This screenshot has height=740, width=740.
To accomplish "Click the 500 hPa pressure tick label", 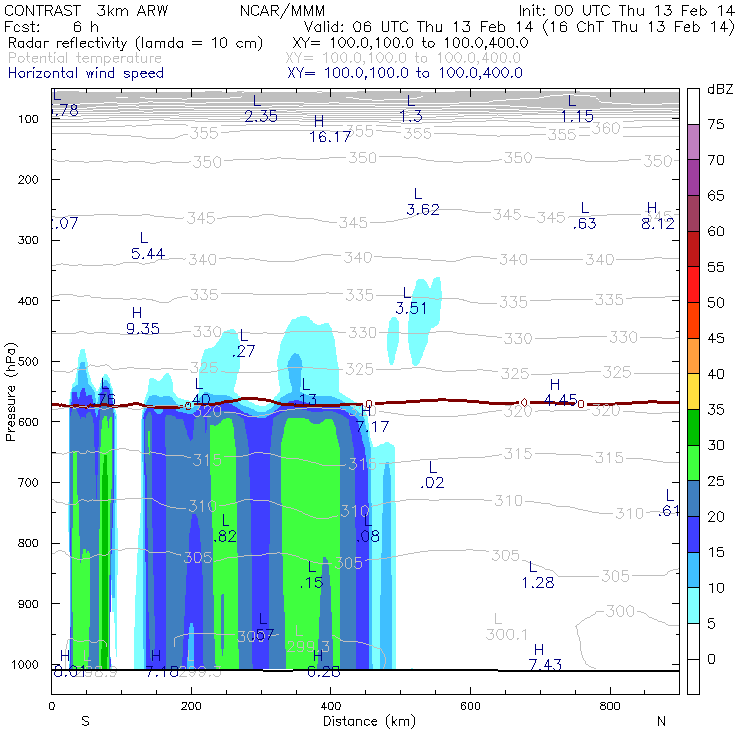I will (28, 361).
